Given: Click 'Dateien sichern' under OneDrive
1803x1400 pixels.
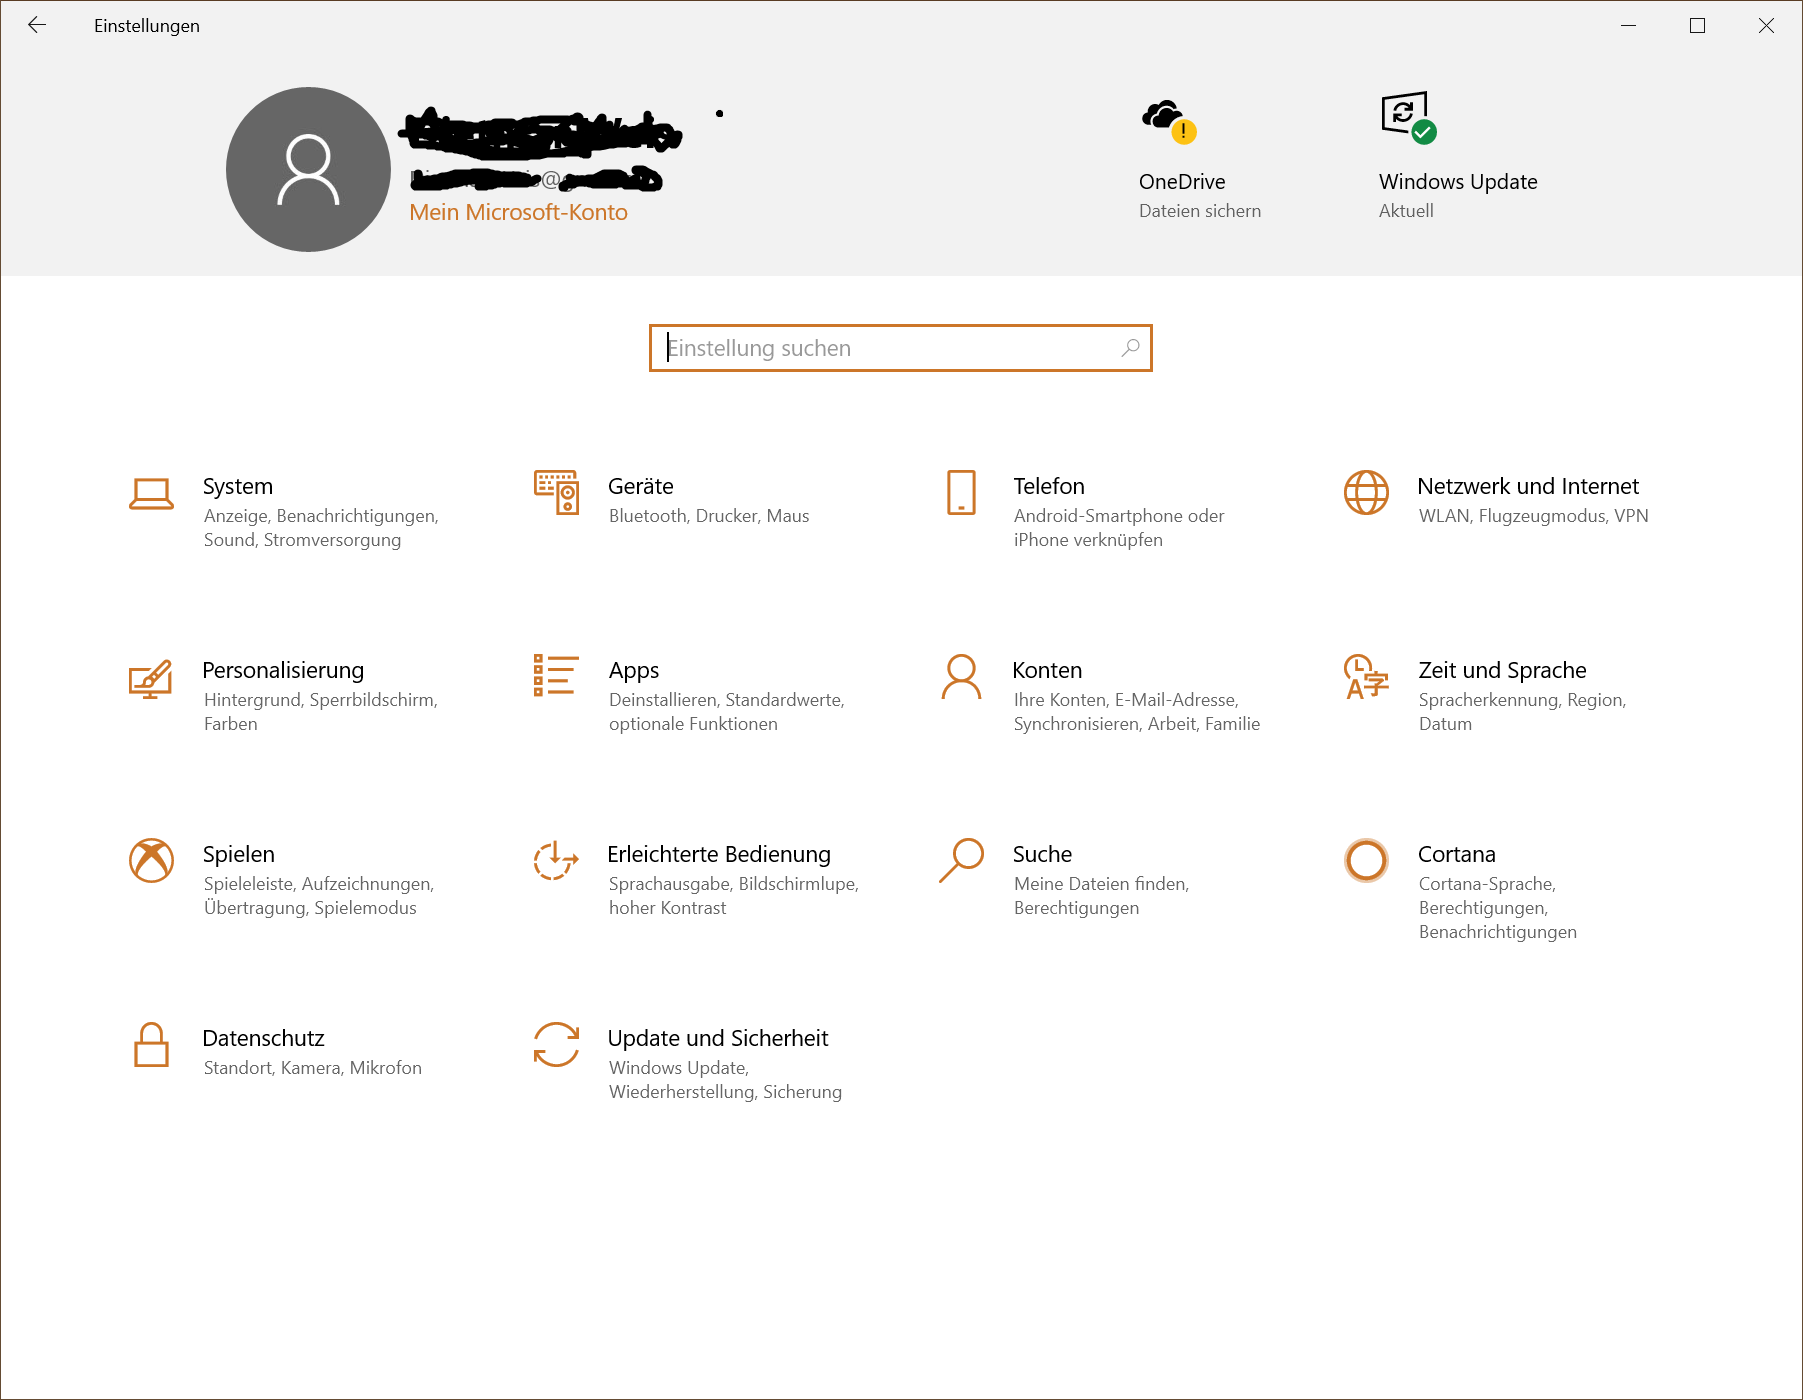Looking at the screenshot, I should (1200, 211).
